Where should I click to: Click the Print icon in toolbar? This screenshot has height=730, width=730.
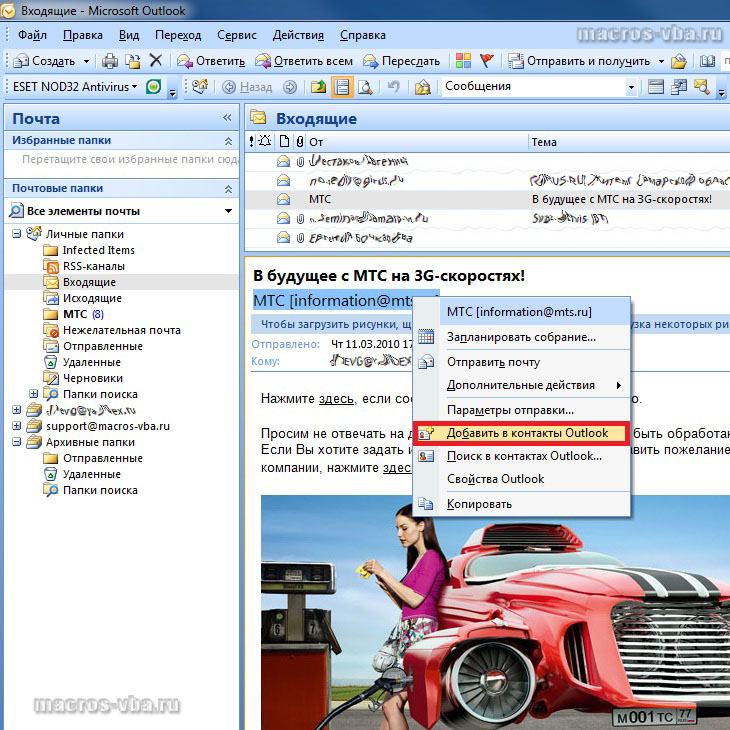[110, 61]
